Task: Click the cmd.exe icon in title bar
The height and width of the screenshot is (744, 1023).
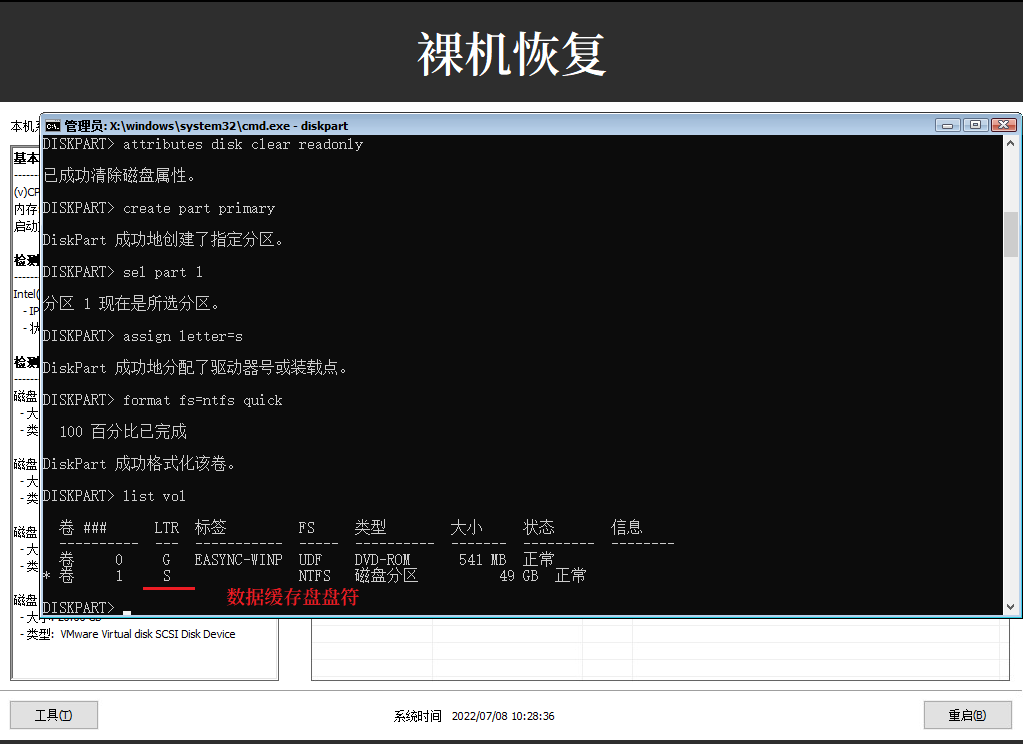Action: coord(53,126)
